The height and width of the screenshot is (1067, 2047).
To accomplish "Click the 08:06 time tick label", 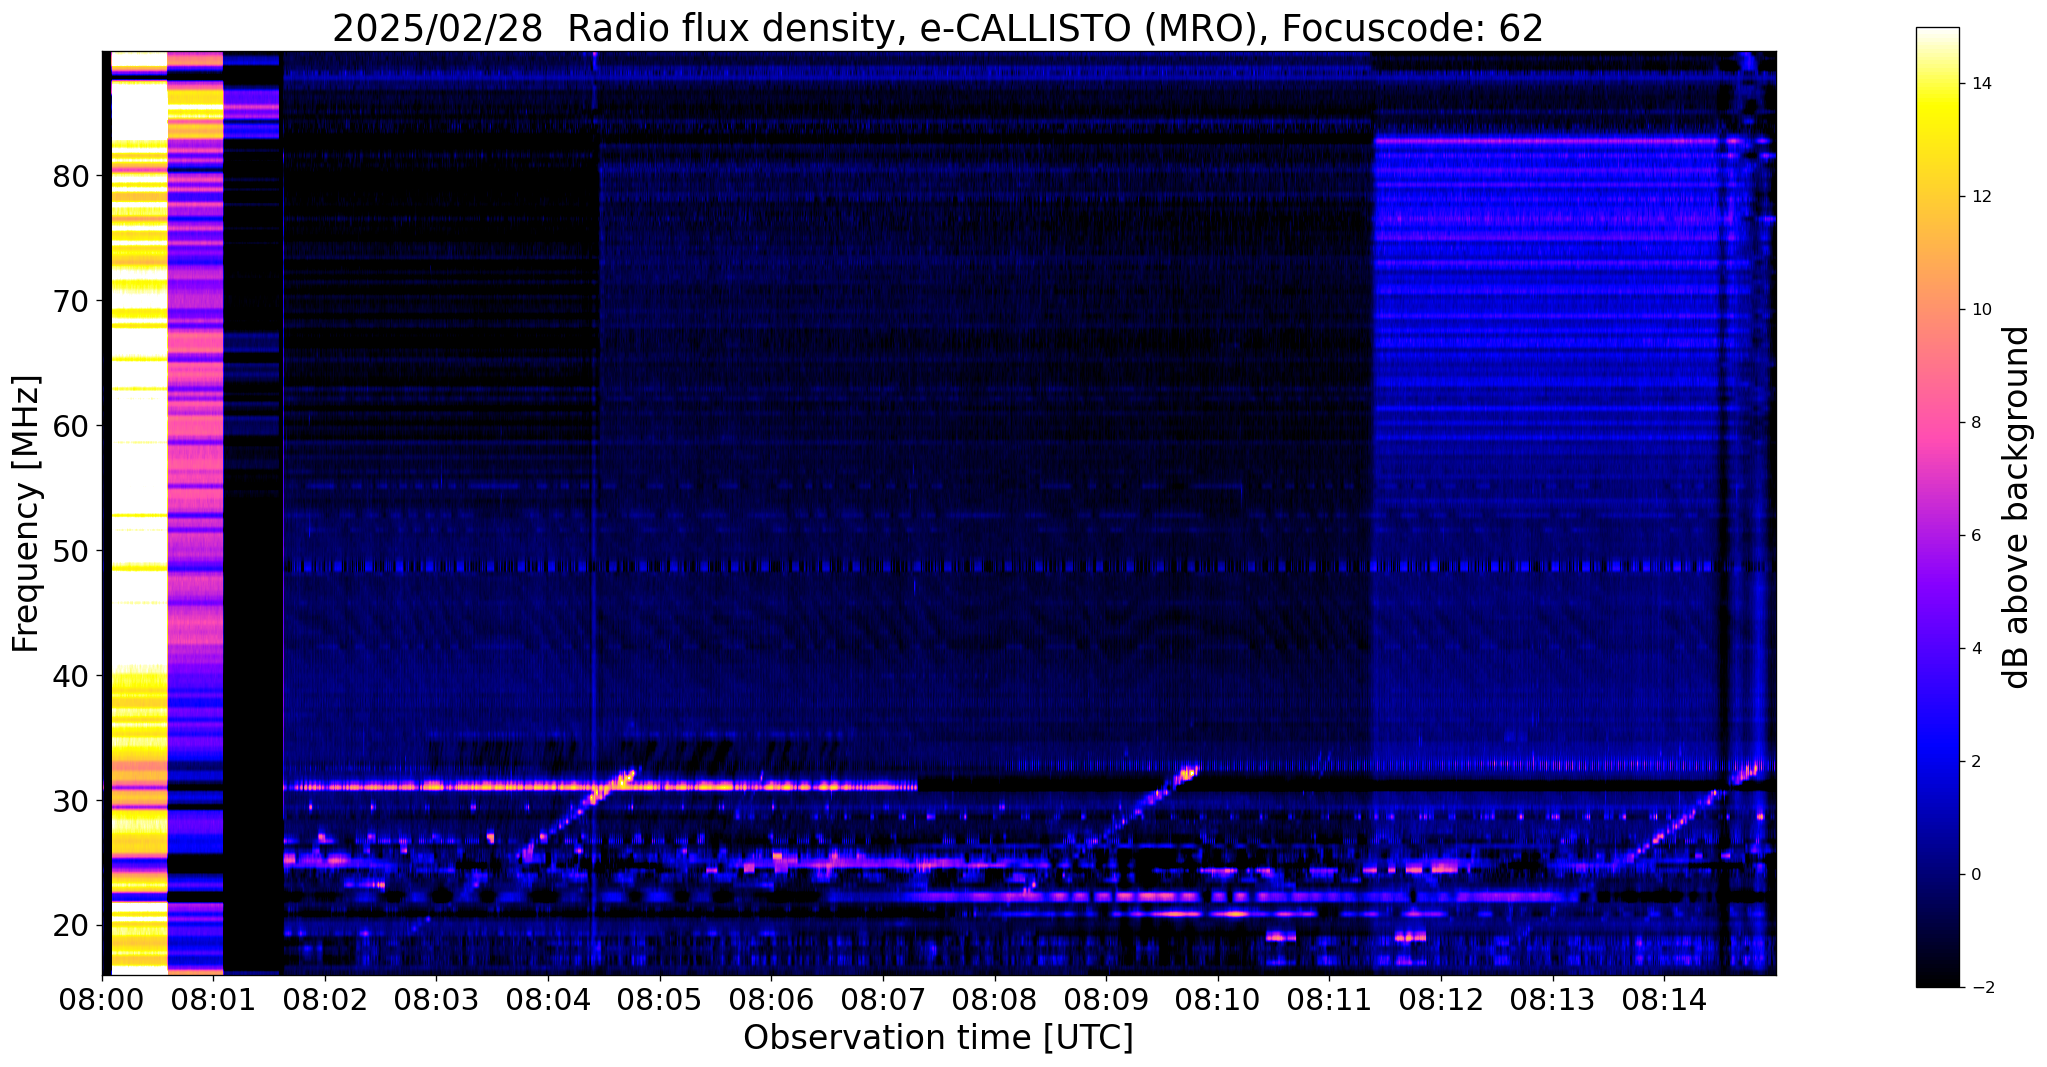I will (x=771, y=999).
